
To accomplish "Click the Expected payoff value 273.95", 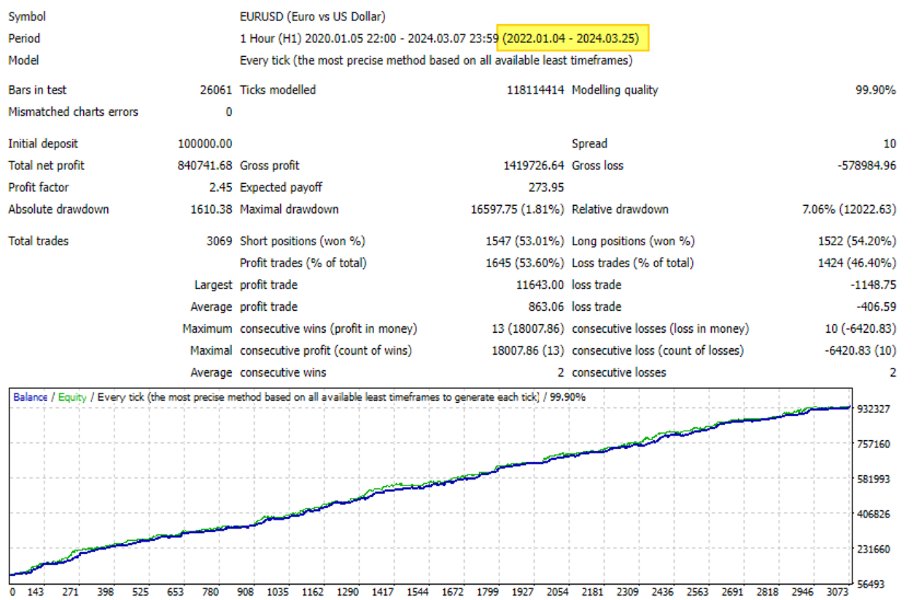I will coord(546,187).
